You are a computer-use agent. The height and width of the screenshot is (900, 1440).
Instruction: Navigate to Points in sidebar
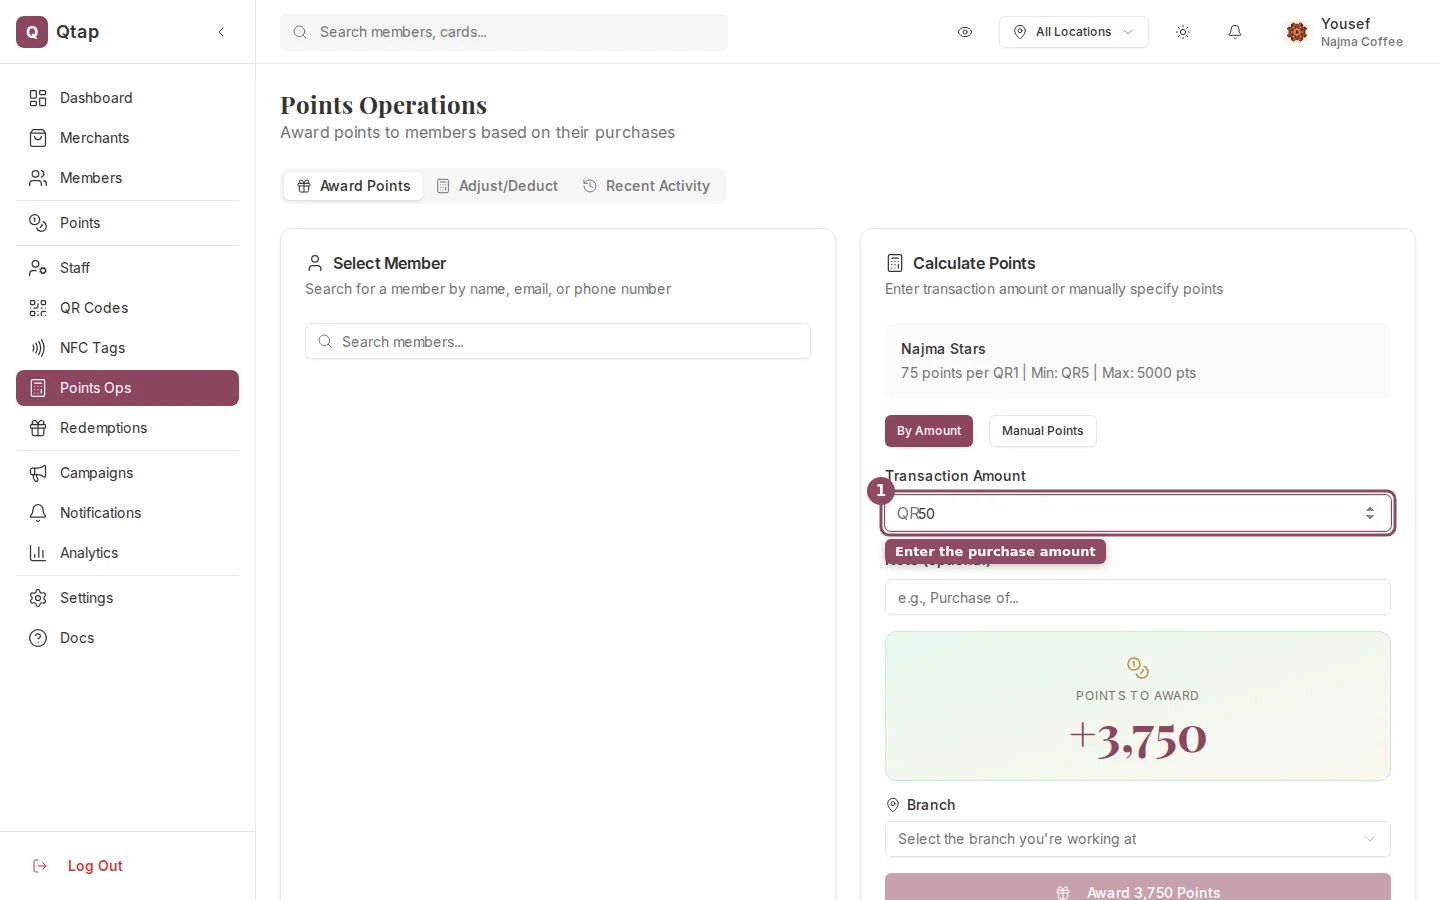(127, 223)
